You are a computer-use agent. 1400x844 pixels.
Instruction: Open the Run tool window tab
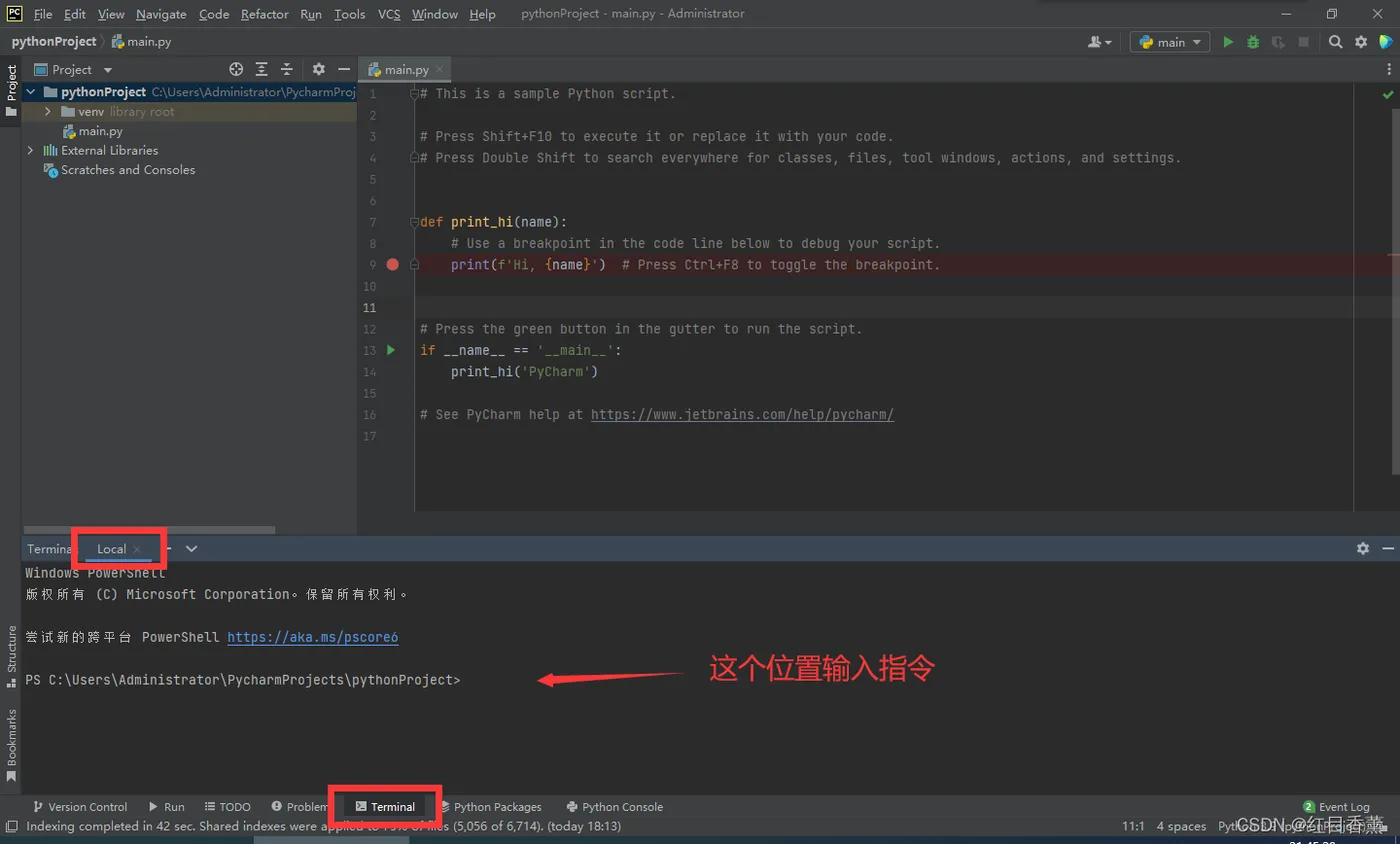167,807
